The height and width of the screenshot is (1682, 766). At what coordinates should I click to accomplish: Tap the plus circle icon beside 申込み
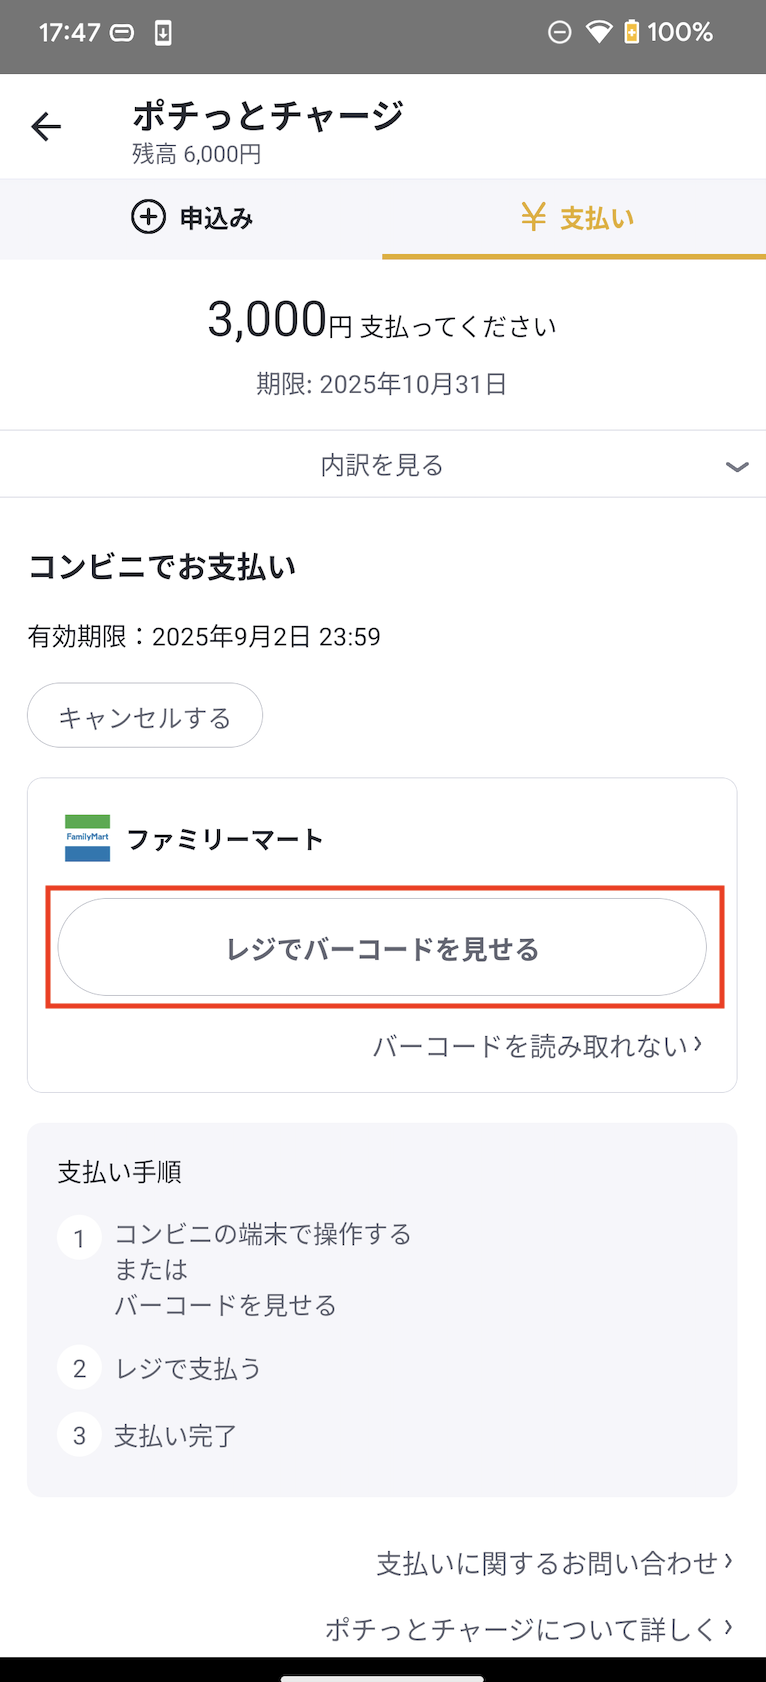tap(148, 217)
